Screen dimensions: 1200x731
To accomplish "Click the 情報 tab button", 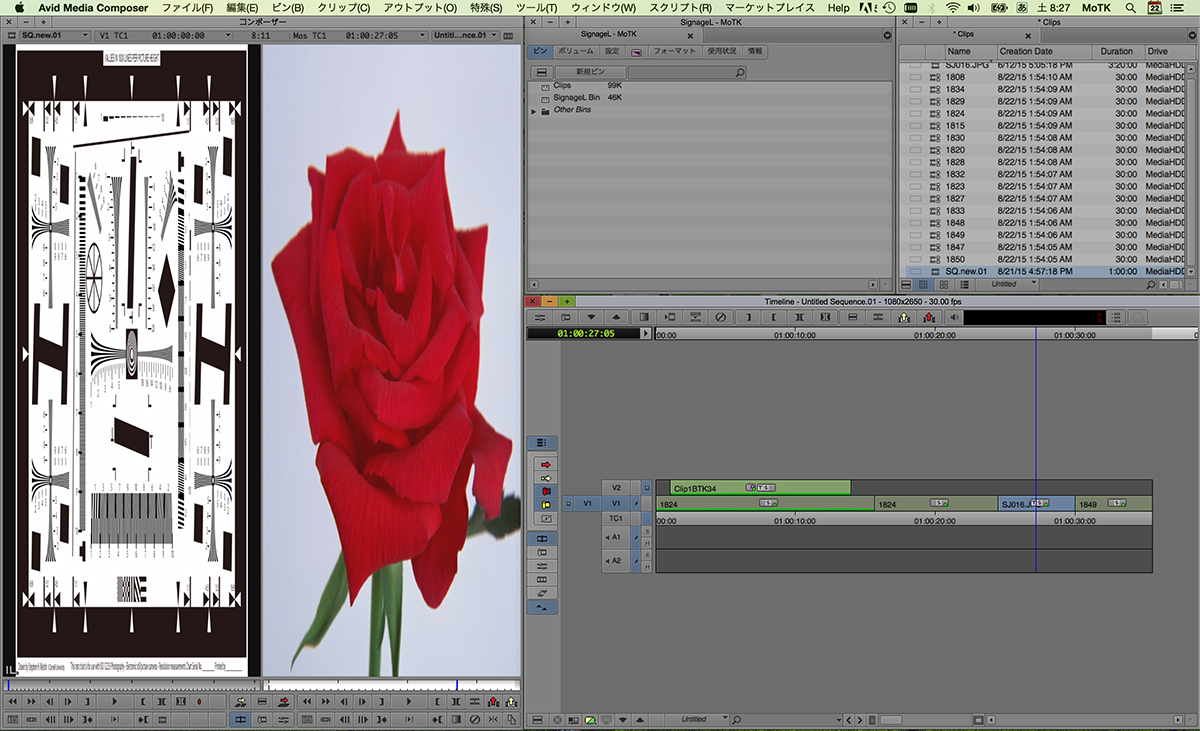I will point(755,50).
